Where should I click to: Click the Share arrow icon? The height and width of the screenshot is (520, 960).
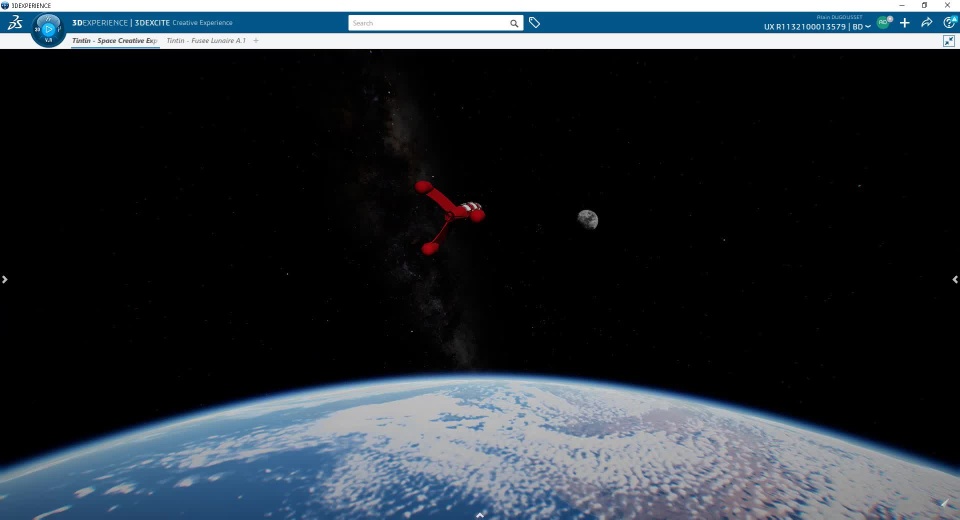[926, 23]
